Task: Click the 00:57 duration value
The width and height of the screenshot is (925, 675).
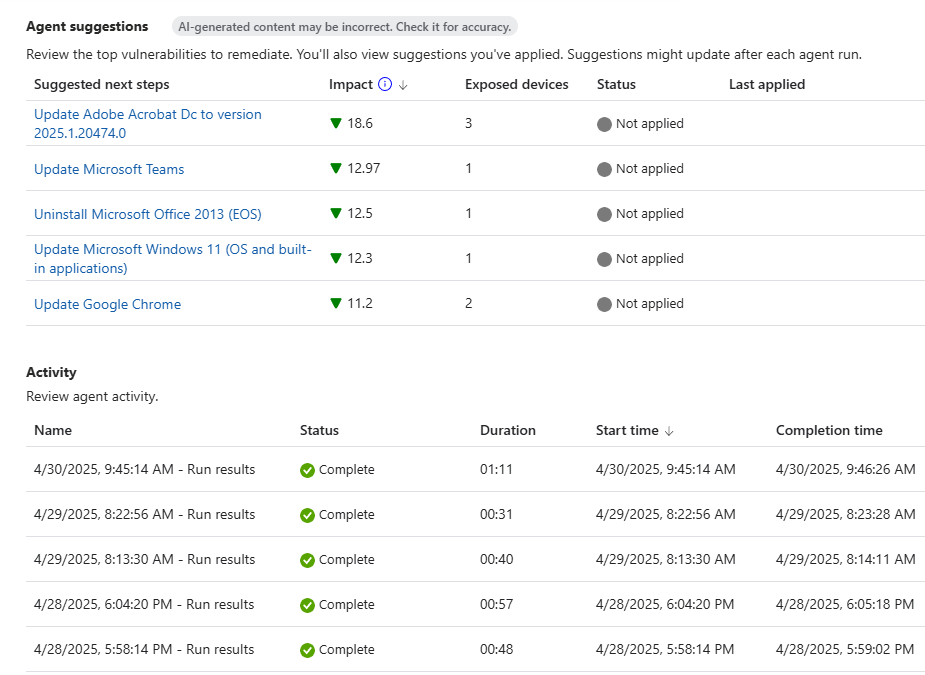Action: click(x=496, y=605)
